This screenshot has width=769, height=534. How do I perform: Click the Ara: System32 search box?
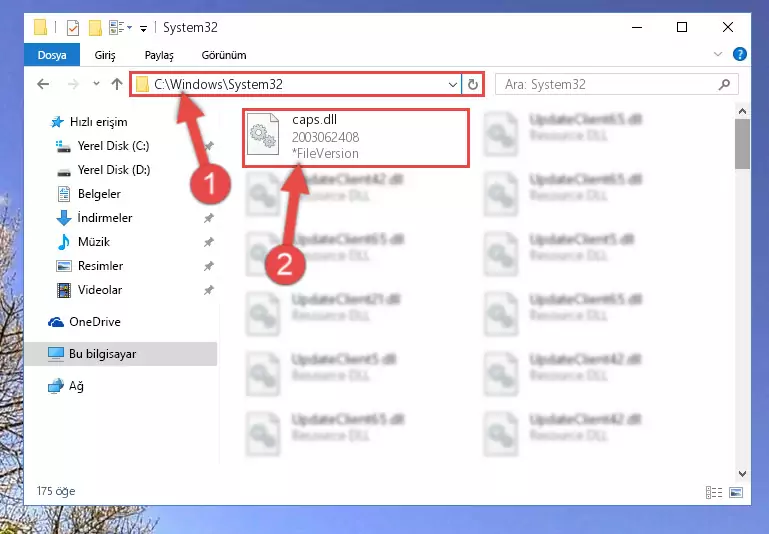point(616,84)
